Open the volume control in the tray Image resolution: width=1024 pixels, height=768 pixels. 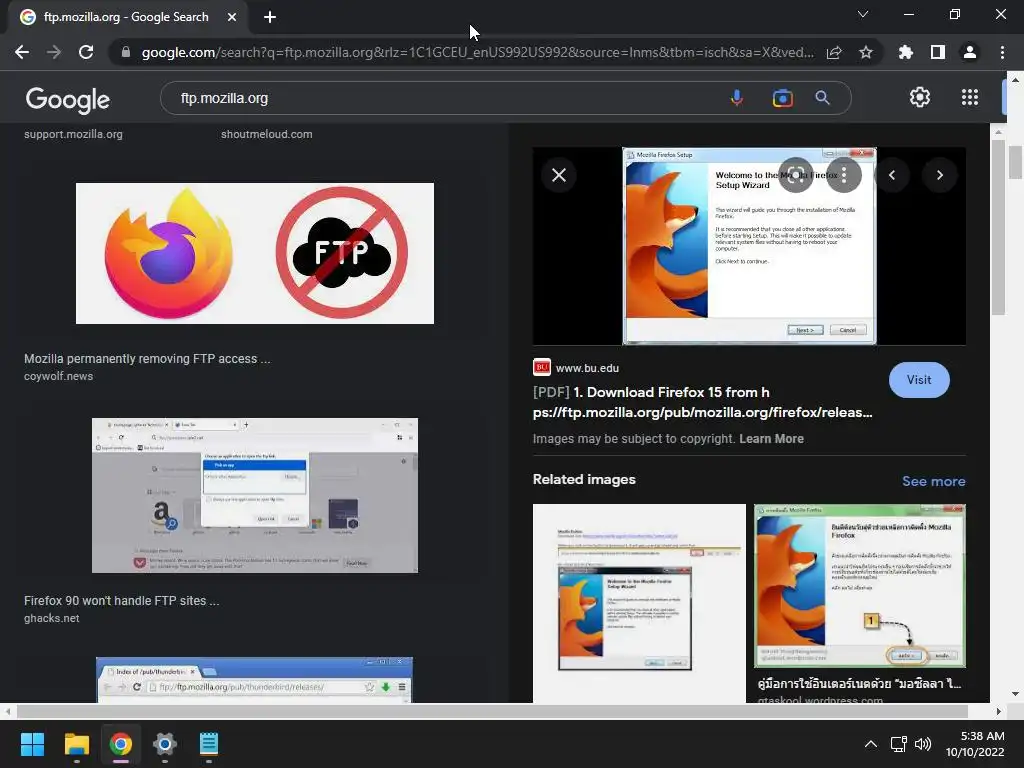click(923, 744)
